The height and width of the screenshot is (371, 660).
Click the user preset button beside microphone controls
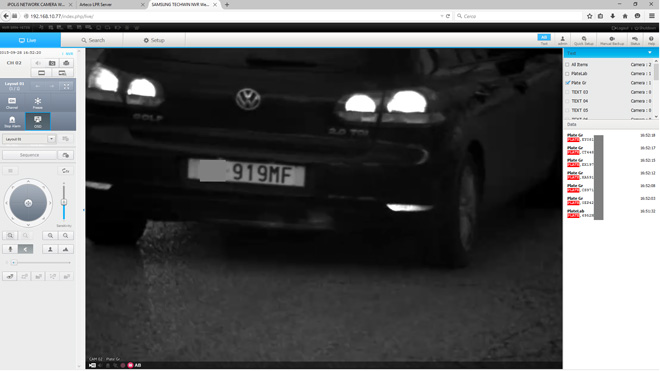point(50,249)
